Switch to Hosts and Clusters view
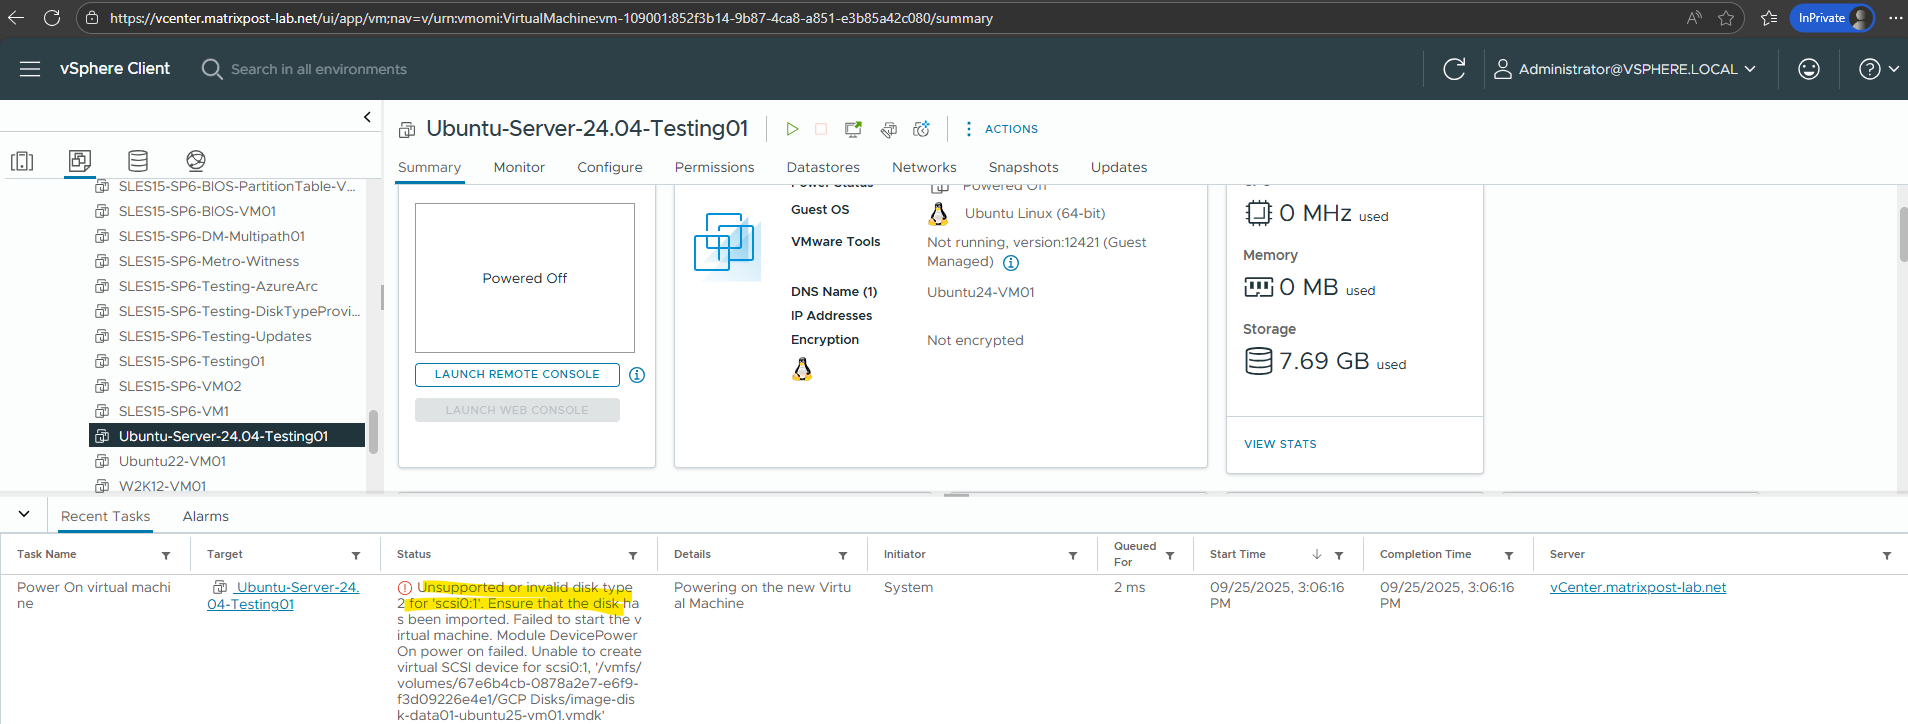Screen dimensions: 1908x724 (22, 161)
